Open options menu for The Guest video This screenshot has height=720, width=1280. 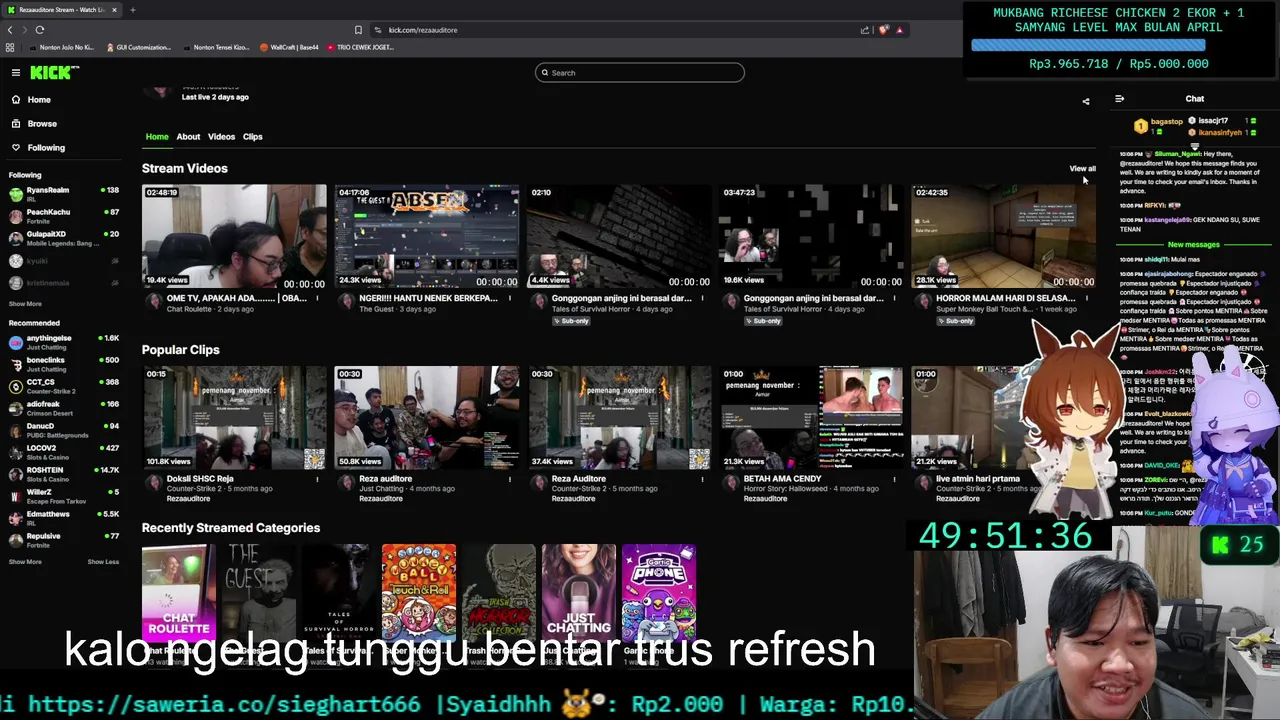510,298
